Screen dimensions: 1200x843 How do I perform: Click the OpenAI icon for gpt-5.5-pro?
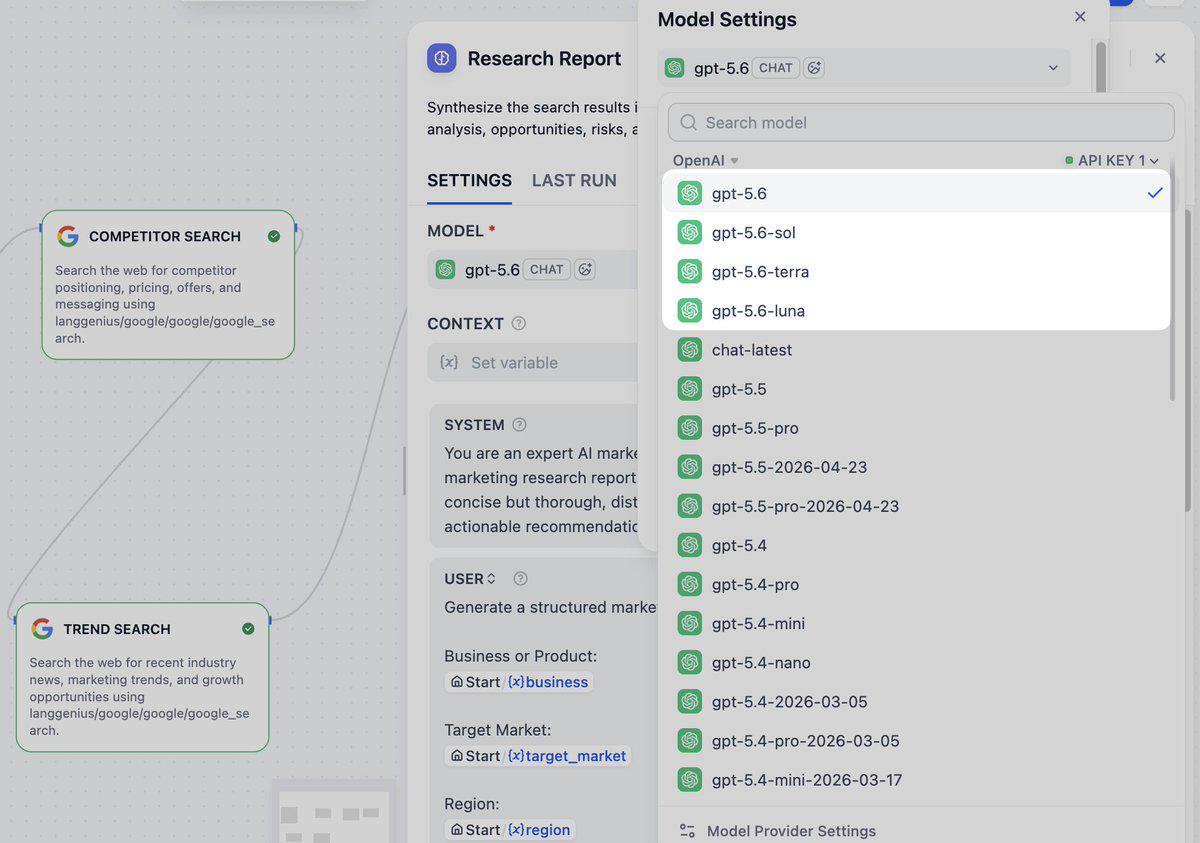click(690, 428)
